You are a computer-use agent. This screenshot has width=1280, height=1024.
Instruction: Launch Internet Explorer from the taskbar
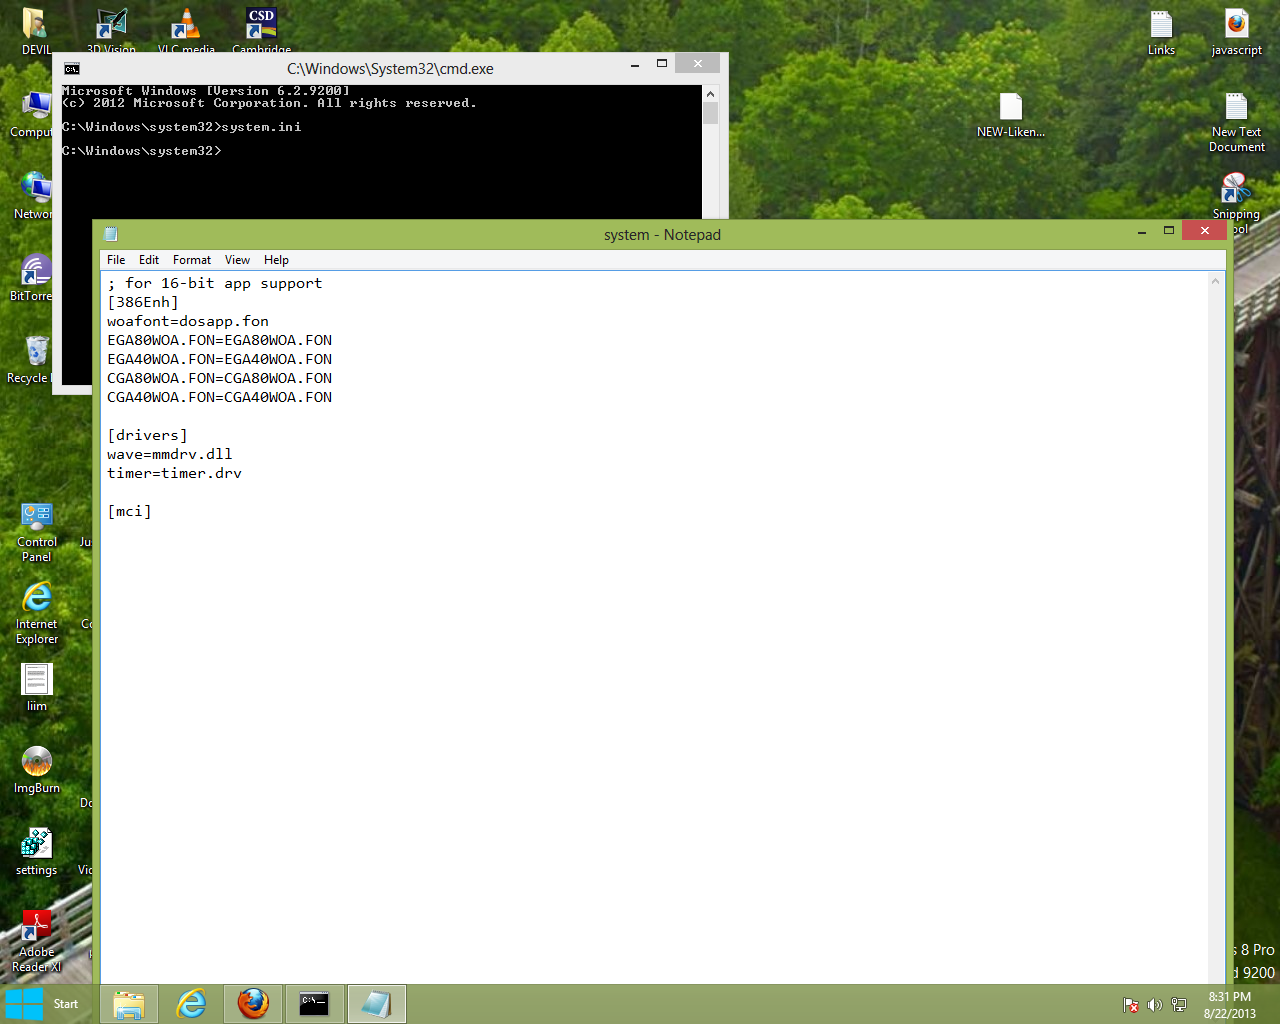191,1004
